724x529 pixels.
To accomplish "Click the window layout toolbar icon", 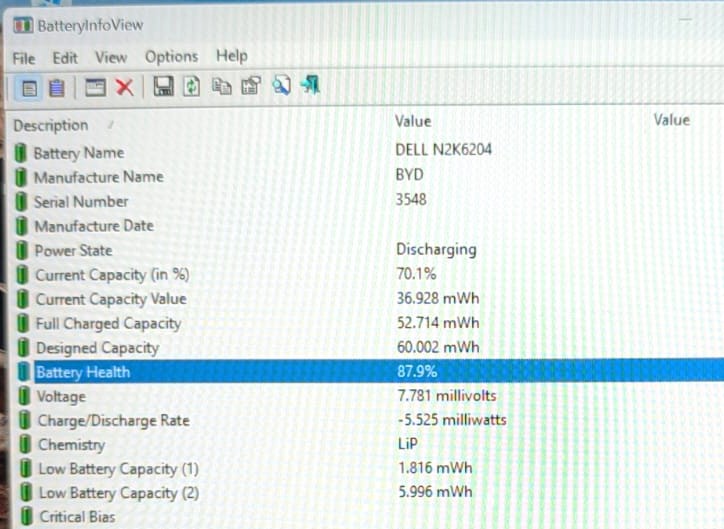I will [x=96, y=87].
